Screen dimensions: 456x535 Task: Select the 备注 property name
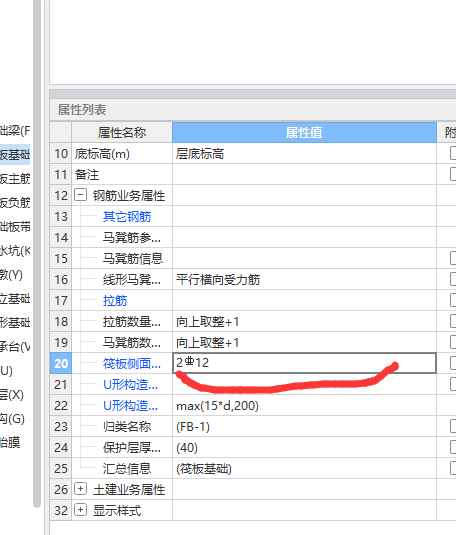point(87,175)
